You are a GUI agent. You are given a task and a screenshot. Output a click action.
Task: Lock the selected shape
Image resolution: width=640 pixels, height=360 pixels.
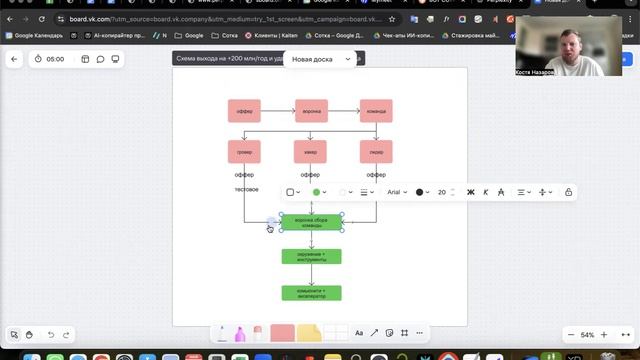click(568, 192)
